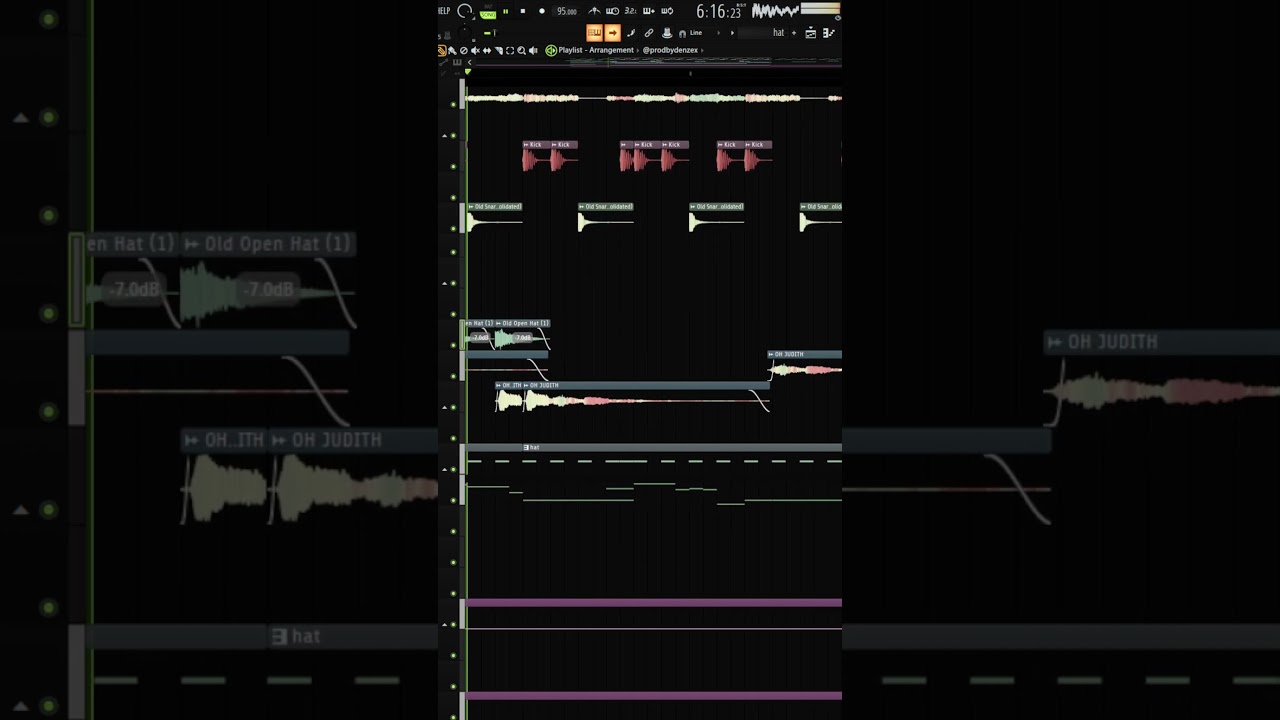Image resolution: width=1280 pixels, height=720 pixels.
Task: Click the oscilloscope output monitor
Action: (x=776, y=10)
